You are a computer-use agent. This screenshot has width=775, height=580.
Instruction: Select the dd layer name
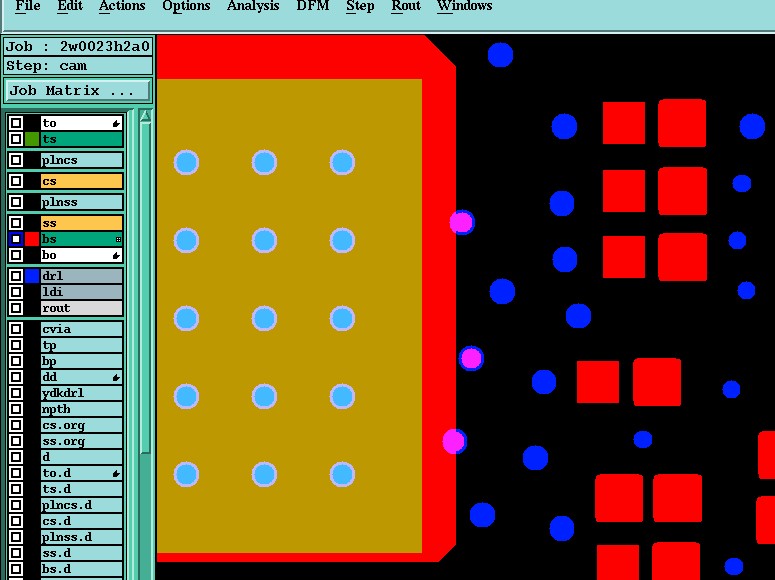click(82, 377)
